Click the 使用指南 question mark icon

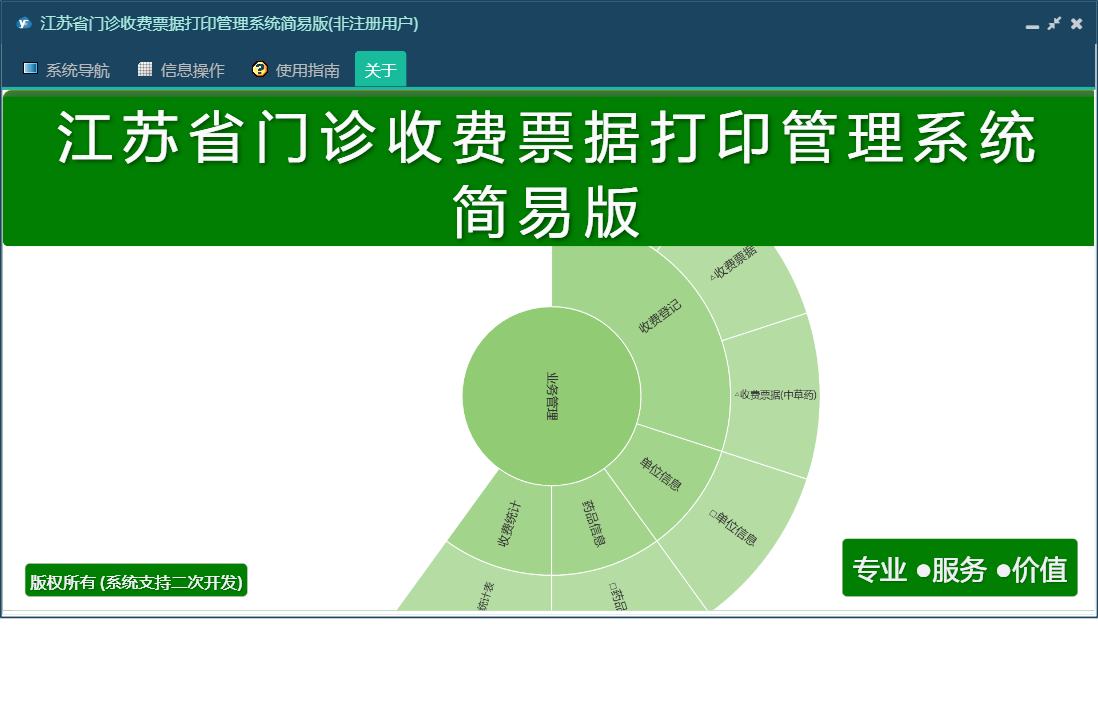click(x=260, y=69)
